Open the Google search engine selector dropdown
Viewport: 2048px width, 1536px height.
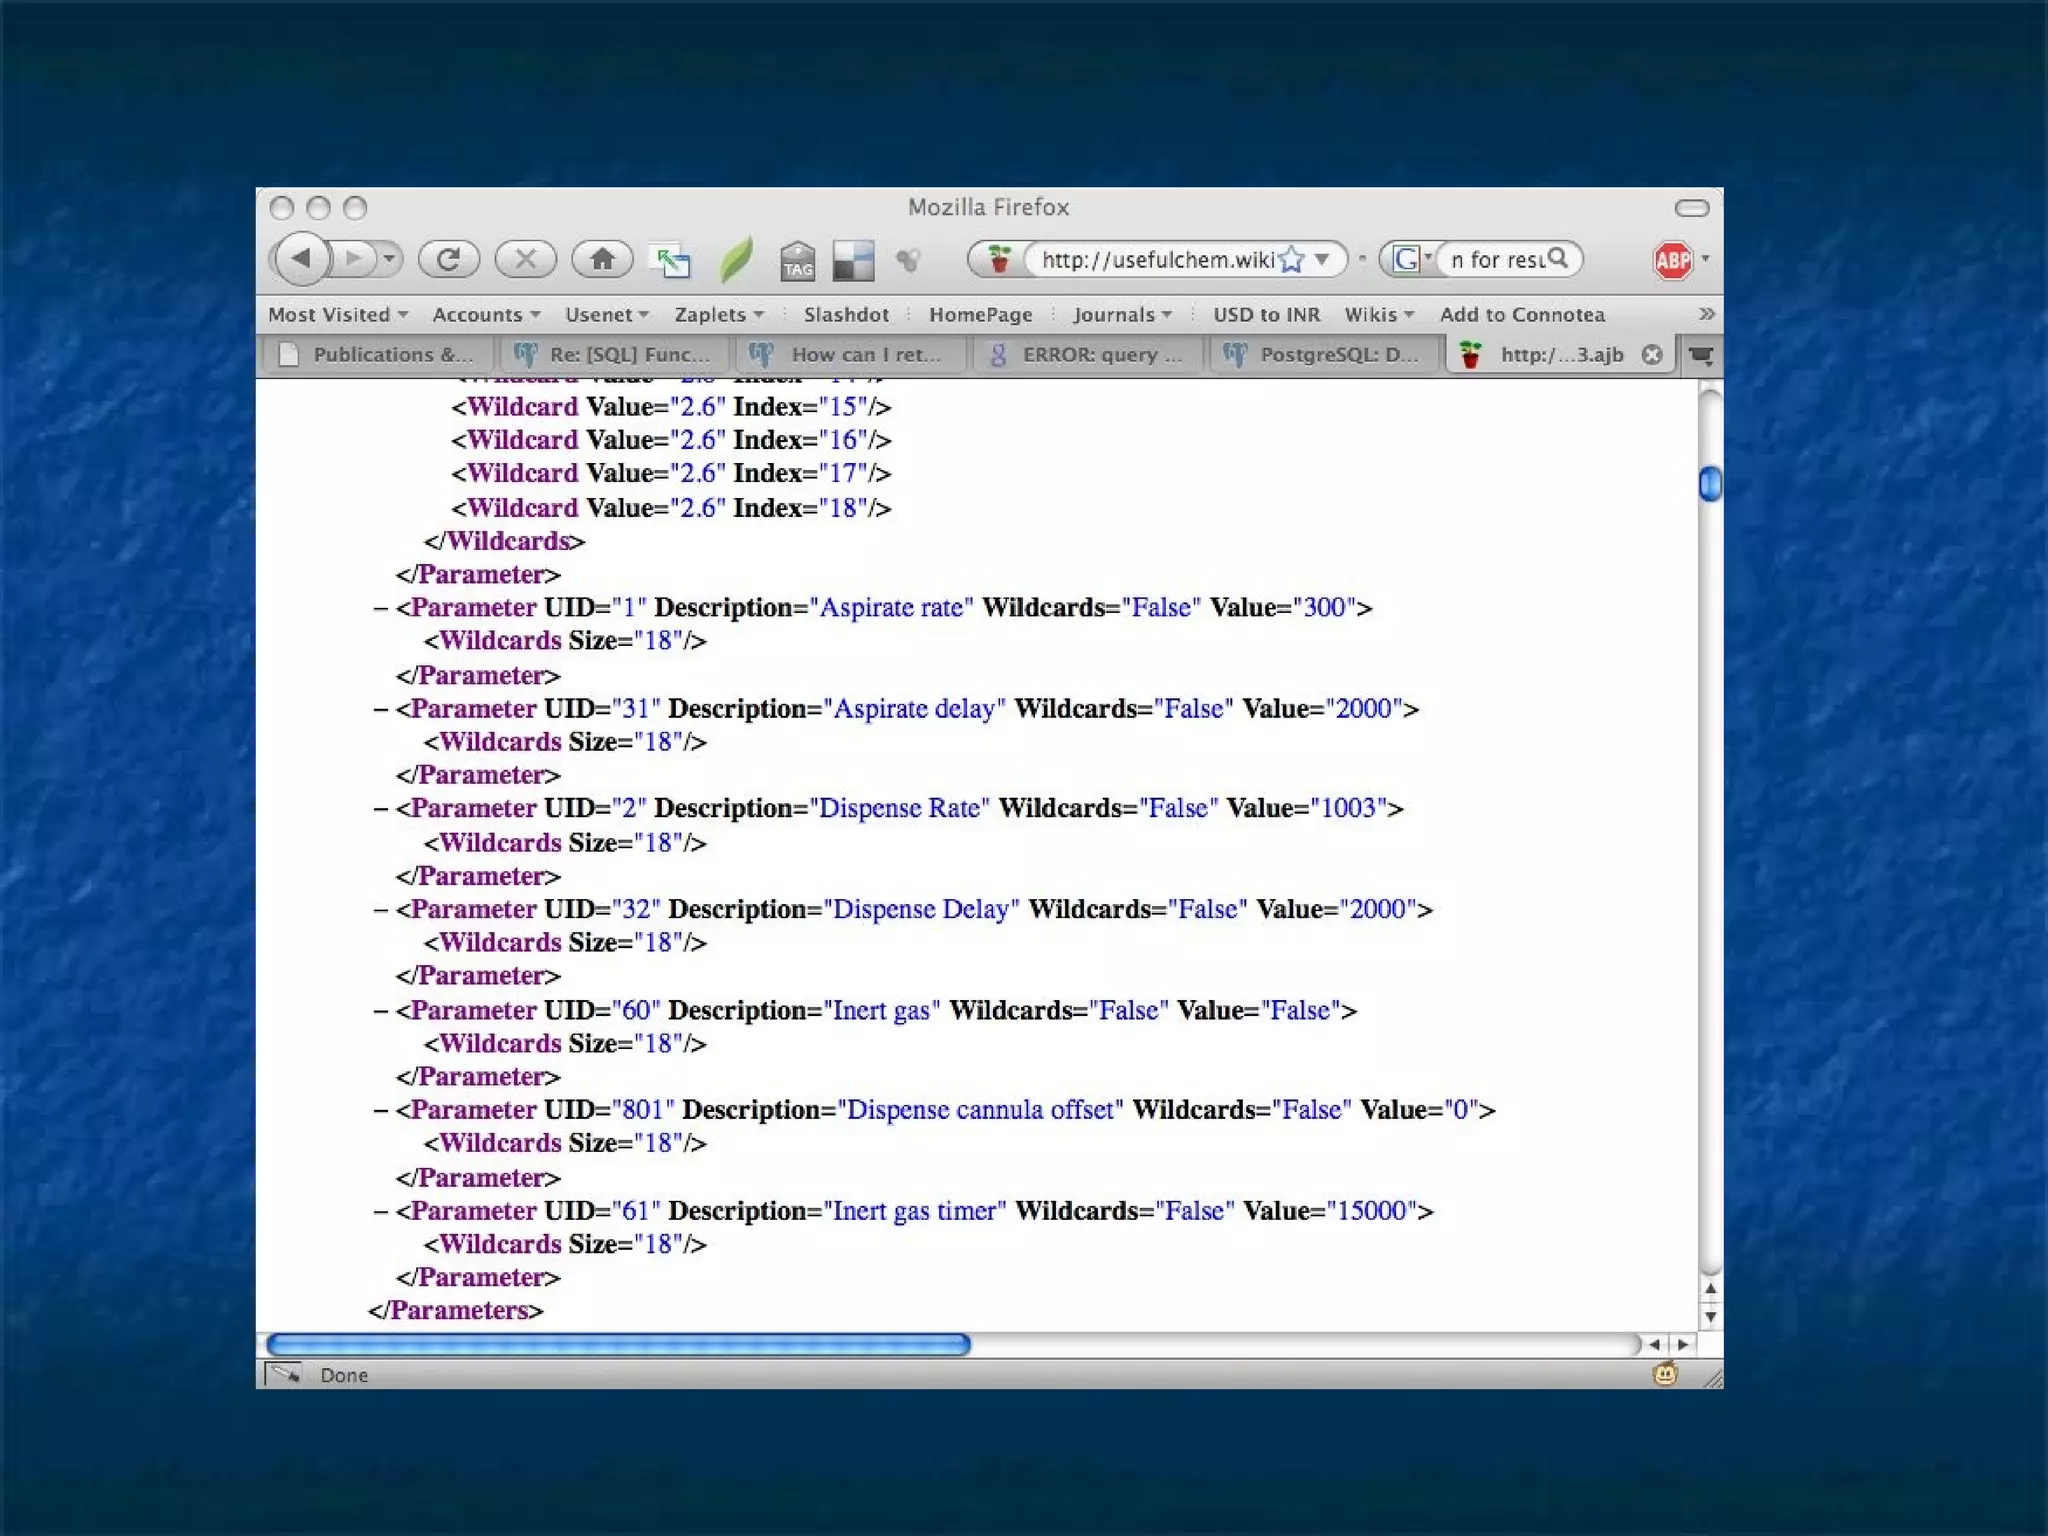1412,260
